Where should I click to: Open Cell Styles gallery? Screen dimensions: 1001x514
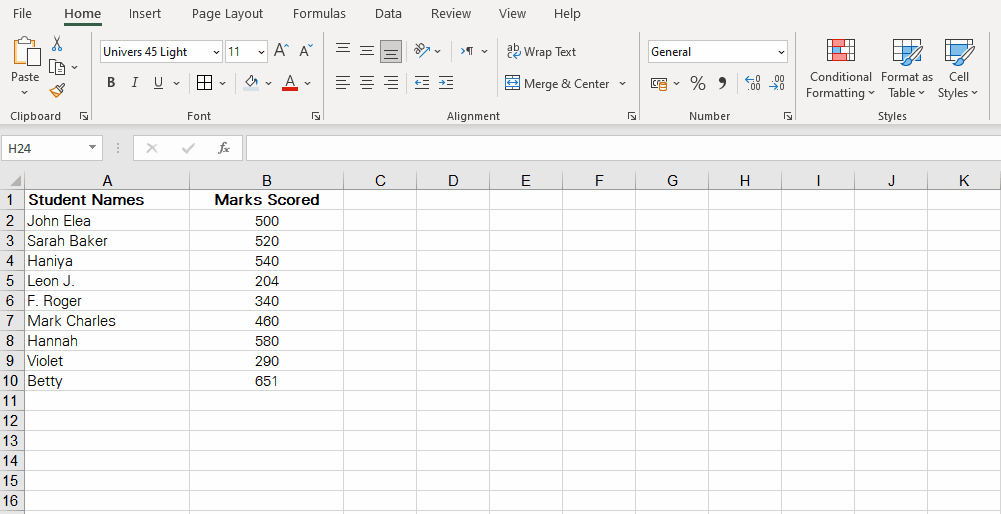point(958,68)
